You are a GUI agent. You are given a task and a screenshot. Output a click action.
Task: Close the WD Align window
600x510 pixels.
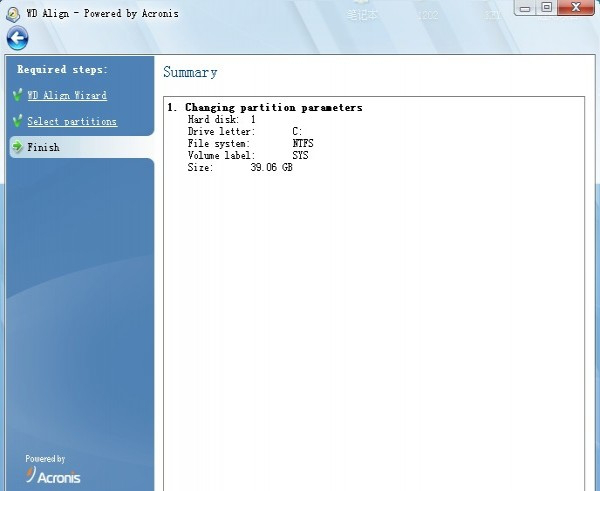click(576, 7)
